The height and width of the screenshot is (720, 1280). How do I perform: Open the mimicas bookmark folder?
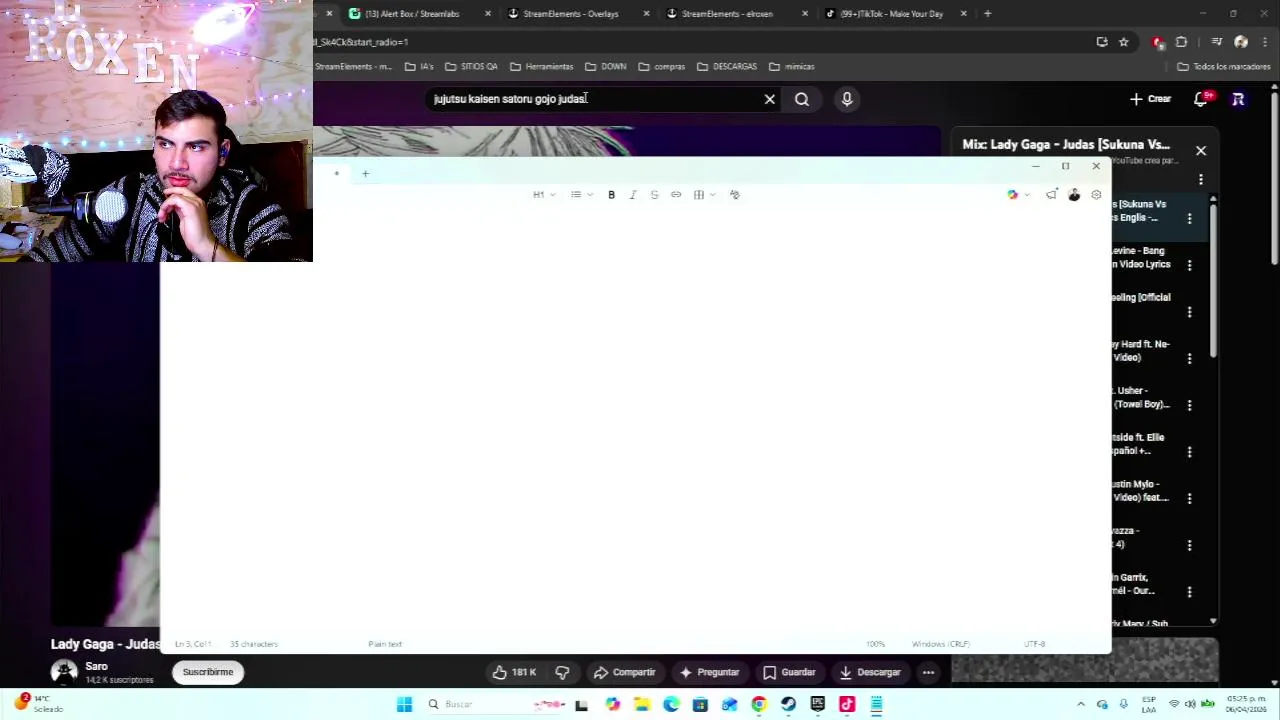point(792,67)
